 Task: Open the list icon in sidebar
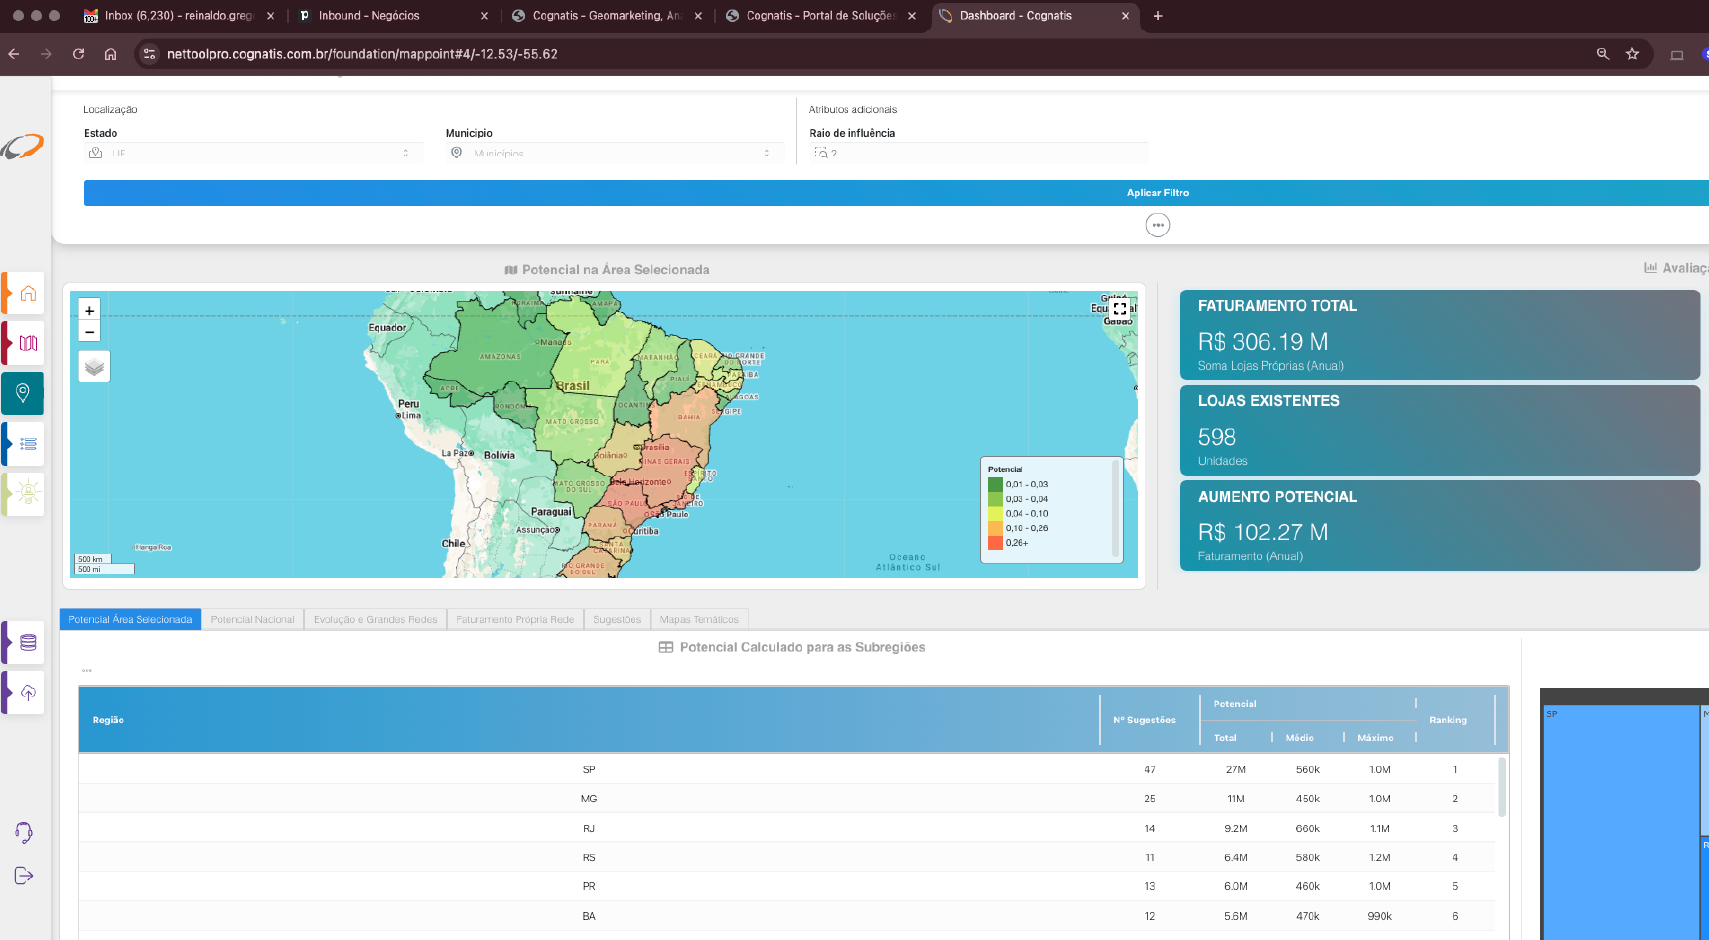tap(28, 443)
